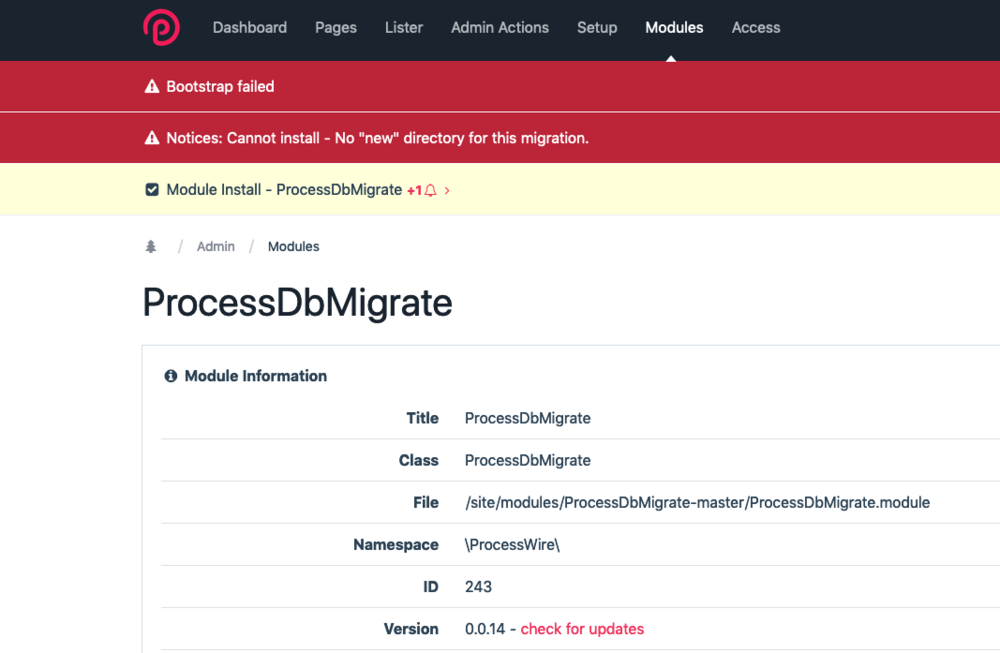Image resolution: width=1000 pixels, height=653 pixels.
Task: Click the Notices warning triangle icon
Action: pos(152,138)
